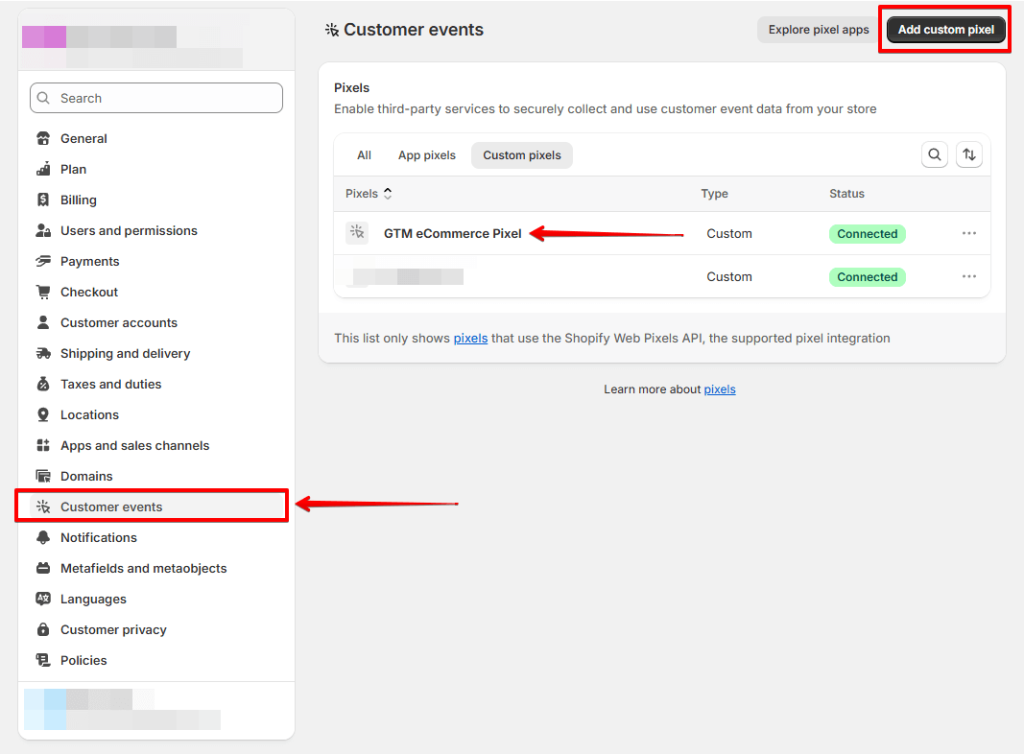The image size is (1024, 754).
Task: Click the Languages translate icon
Action: pyautogui.click(x=43, y=599)
